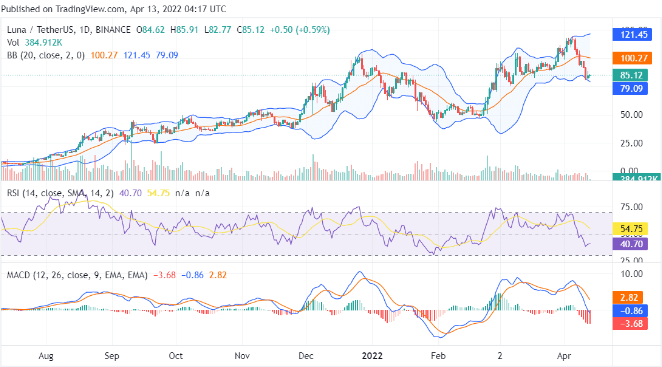This screenshot has width=662, height=367.
Task: Click the low price value L82.77
Action: tap(217, 30)
